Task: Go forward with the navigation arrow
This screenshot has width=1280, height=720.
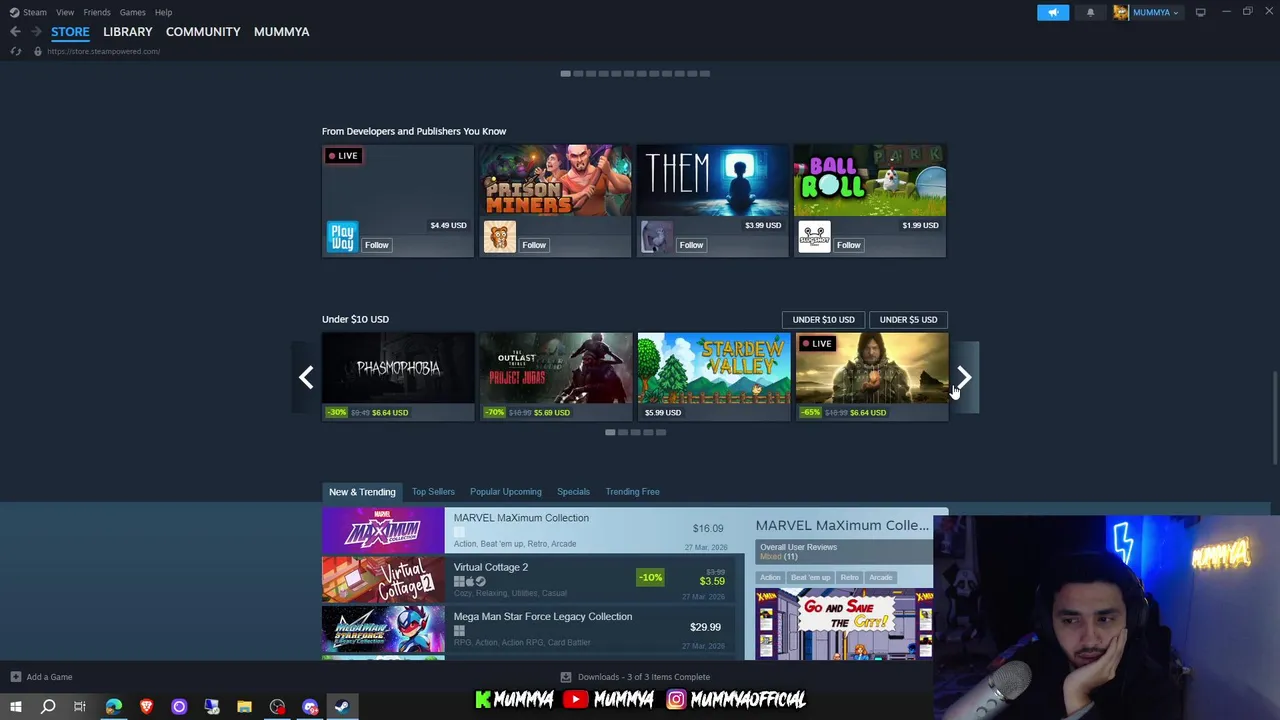Action: 36,32
